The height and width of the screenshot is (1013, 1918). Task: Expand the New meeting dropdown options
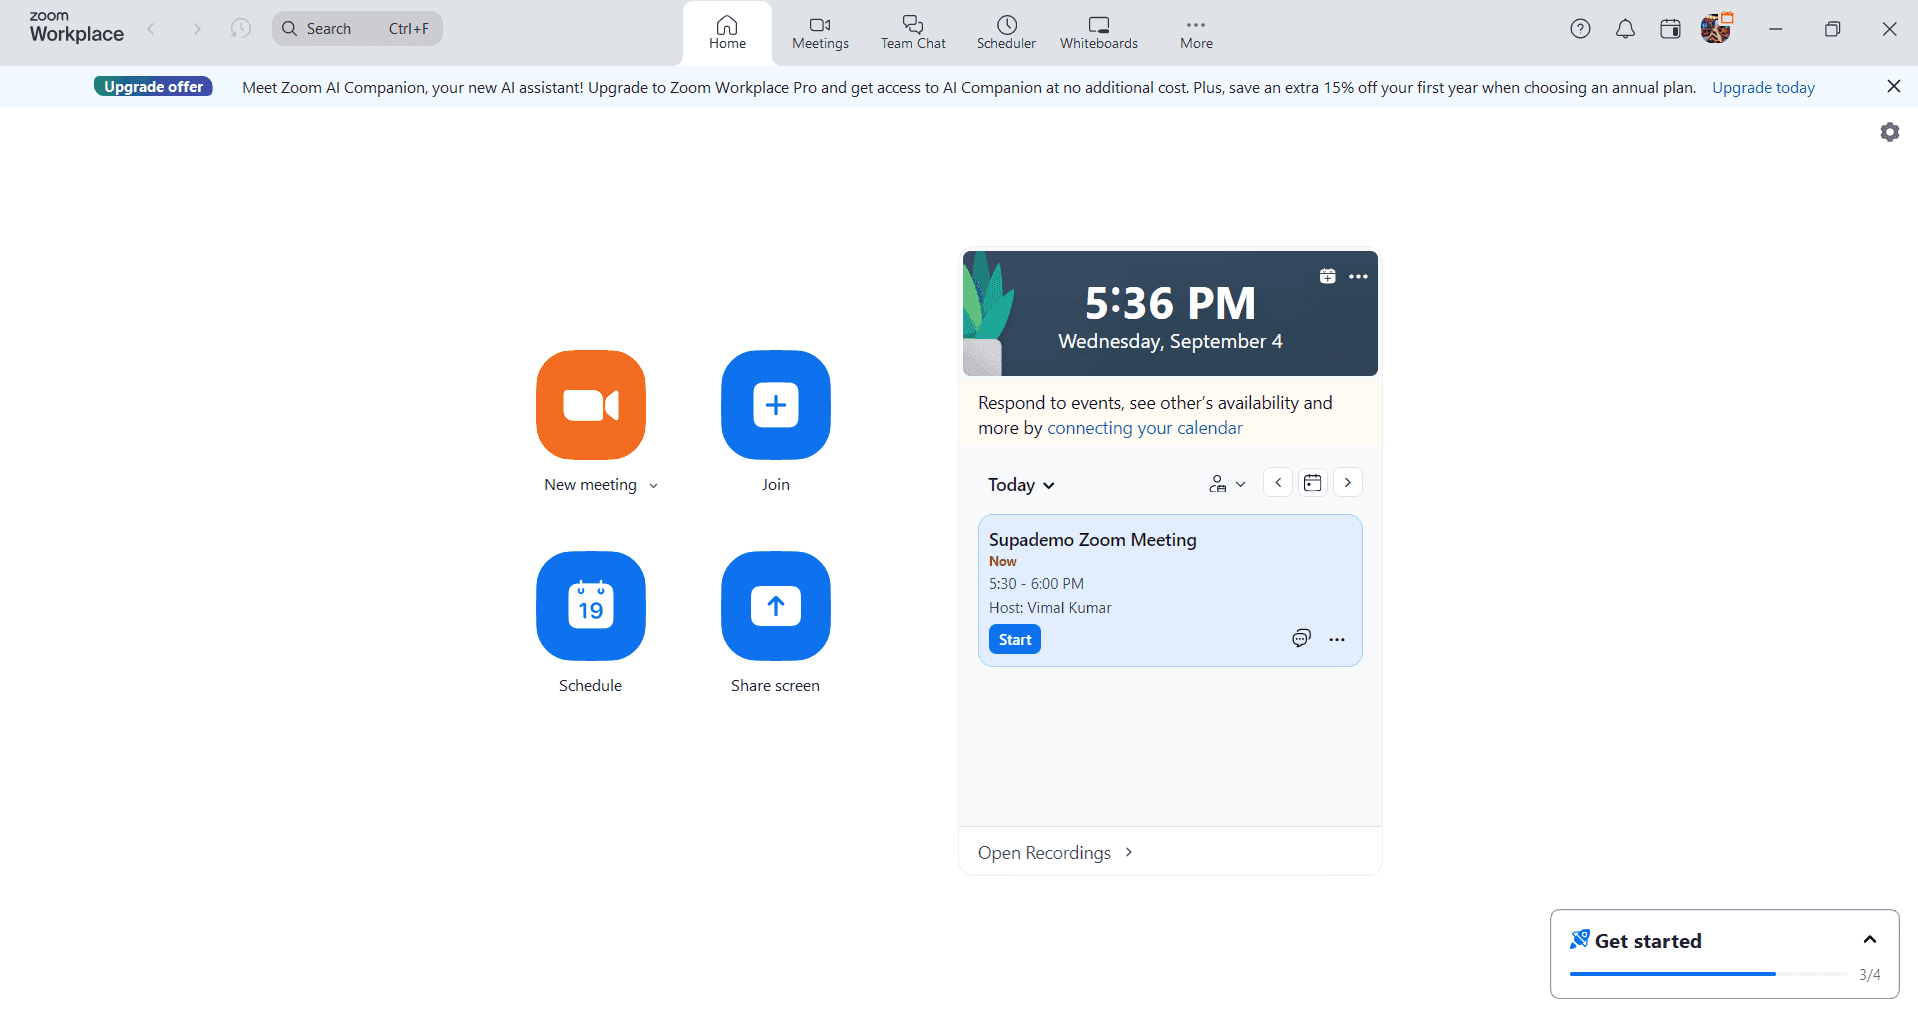click(654, 484)
